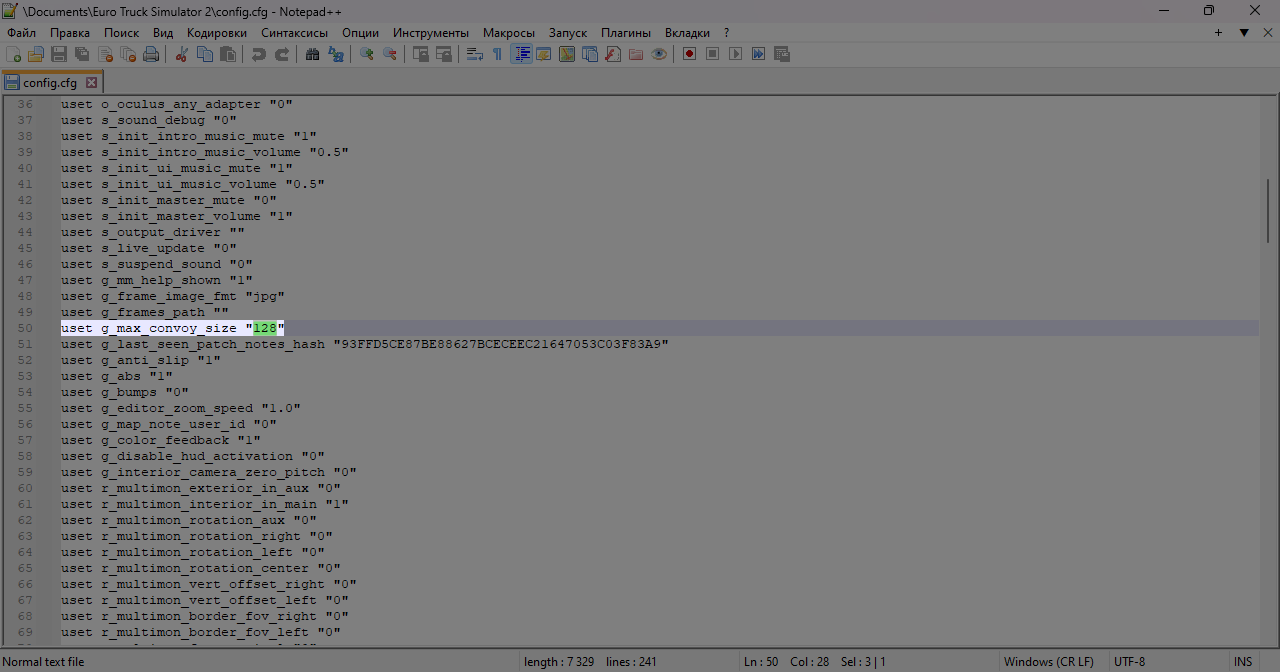Toggle show all characters pilcrow icon
The image size is (1280, 672).
coord(497,54)
